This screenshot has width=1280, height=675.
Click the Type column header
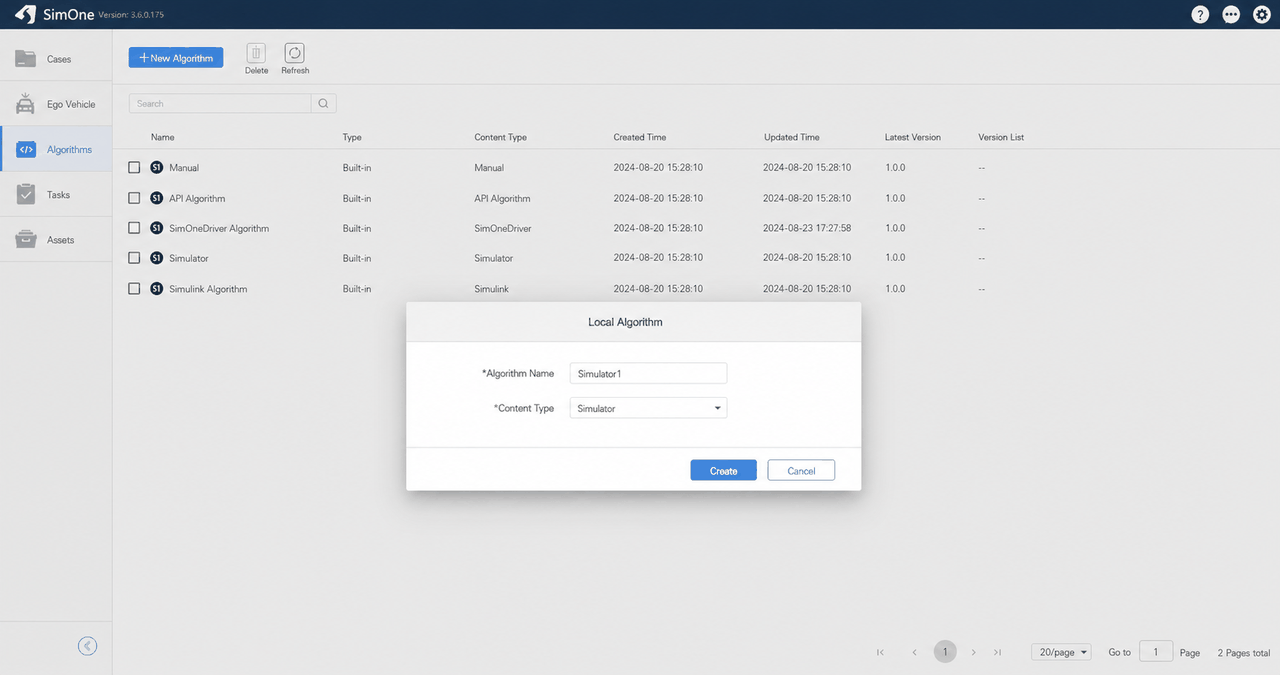tap(352, 137)
